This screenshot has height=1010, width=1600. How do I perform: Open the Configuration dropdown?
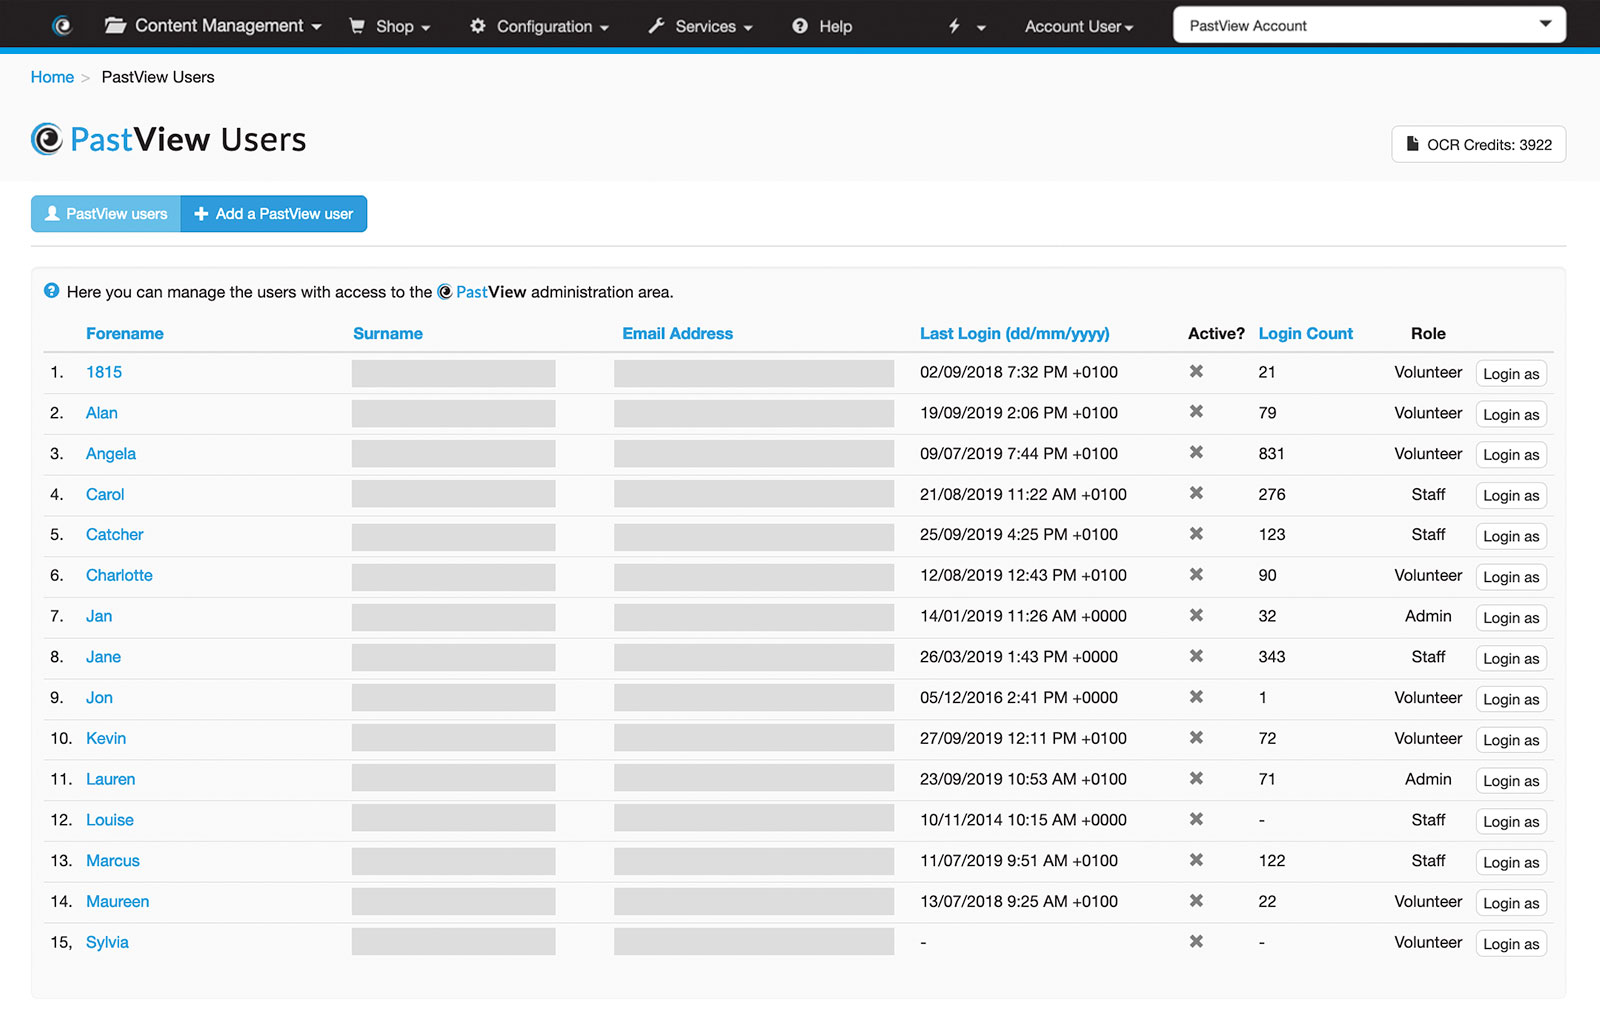pyautogui.click(x=540, y=26)
